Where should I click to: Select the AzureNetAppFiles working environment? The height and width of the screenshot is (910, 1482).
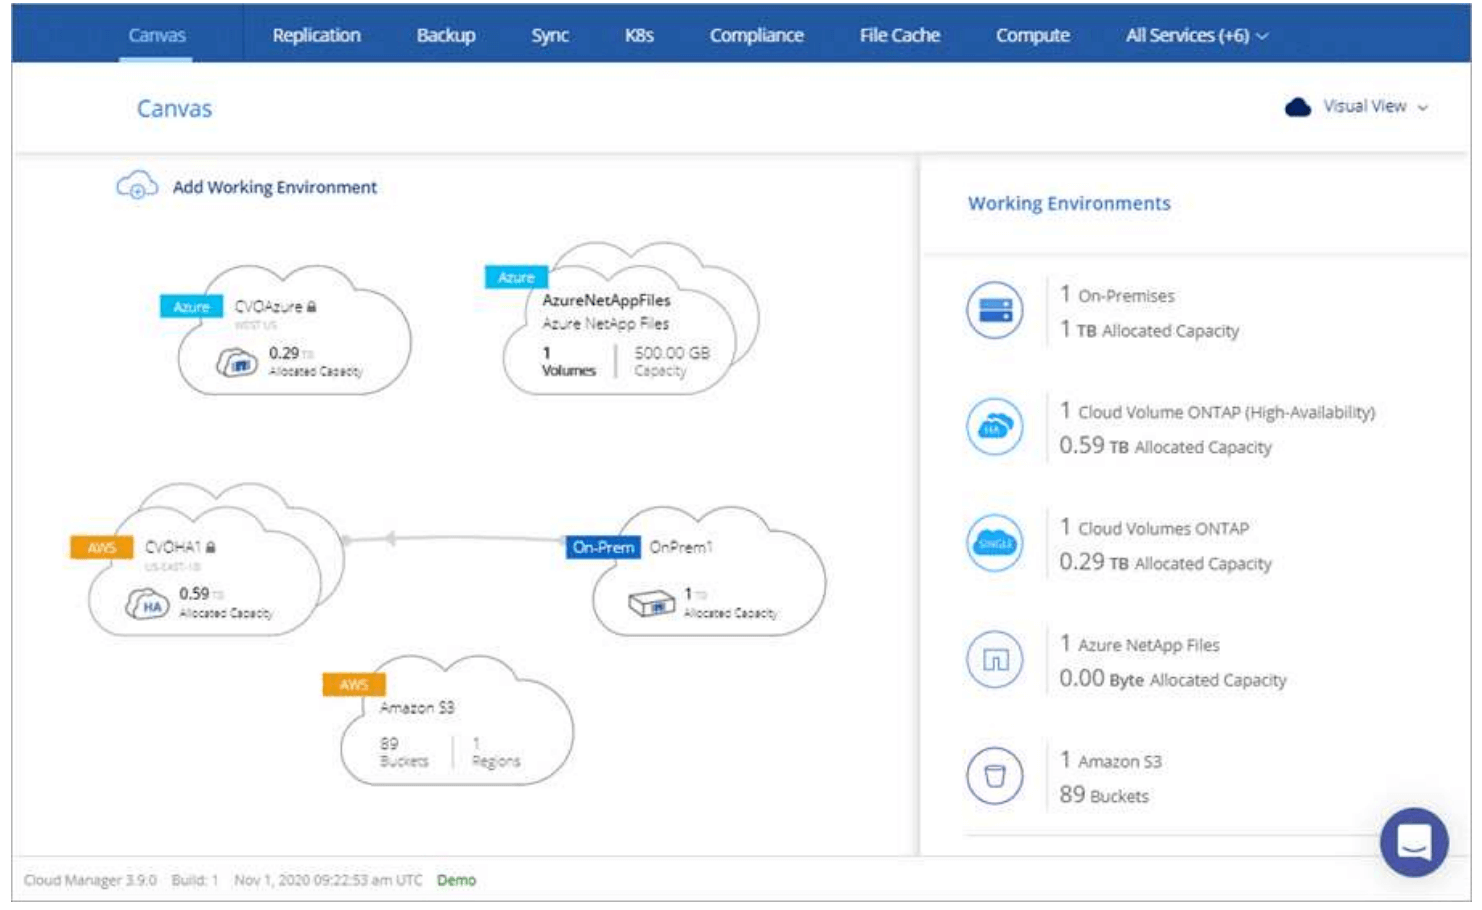click(x=630, y=320)
